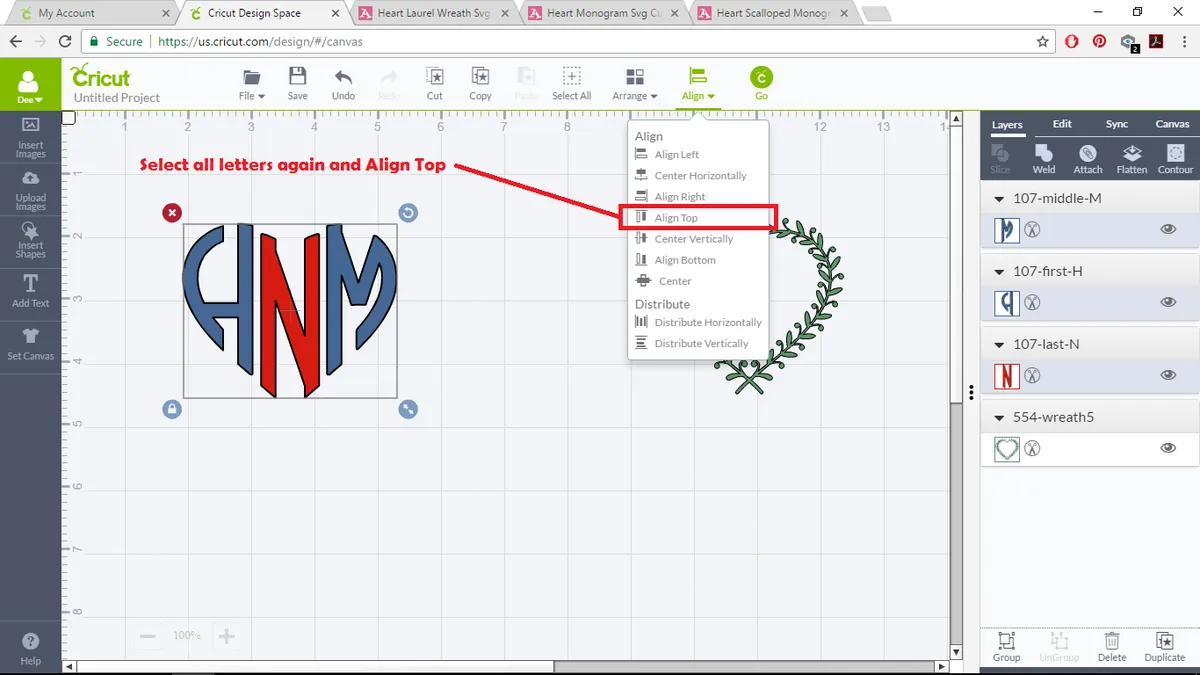Weld the selected layers
The width and height of the screenshot is (1200, 675).
click(1044, 158)
